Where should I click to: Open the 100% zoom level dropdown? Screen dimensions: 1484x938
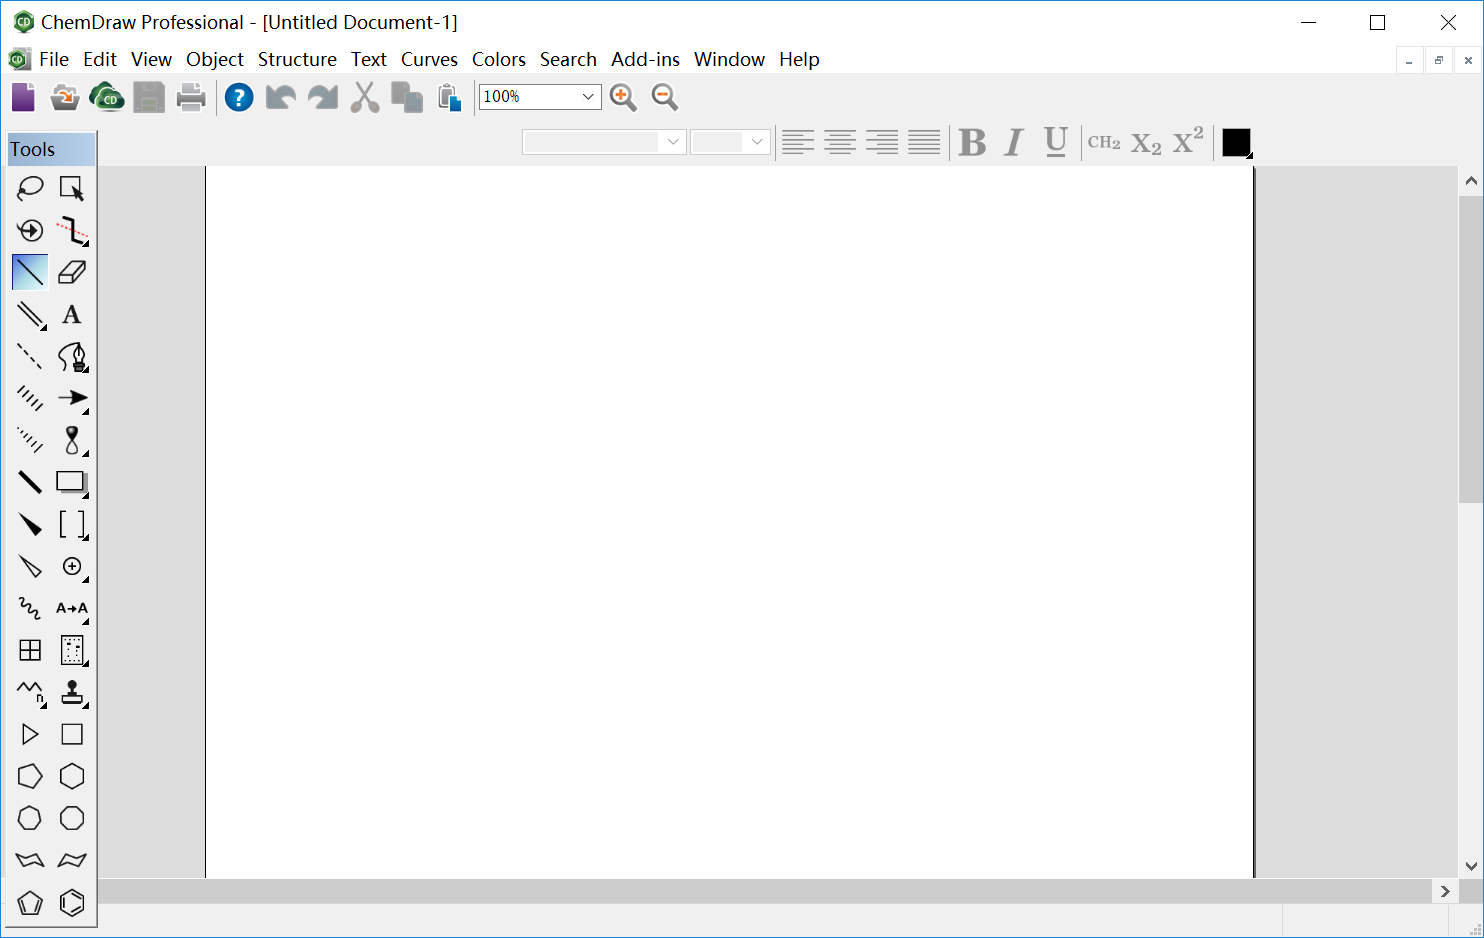pyautogui.click(x=540, y=97)
